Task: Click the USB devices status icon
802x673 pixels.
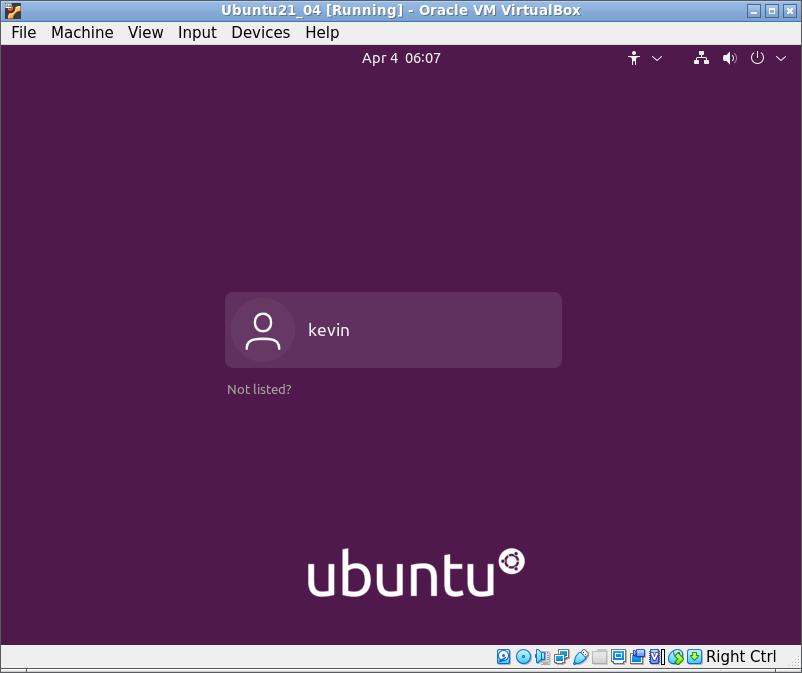Action: (x=580, y=657)
